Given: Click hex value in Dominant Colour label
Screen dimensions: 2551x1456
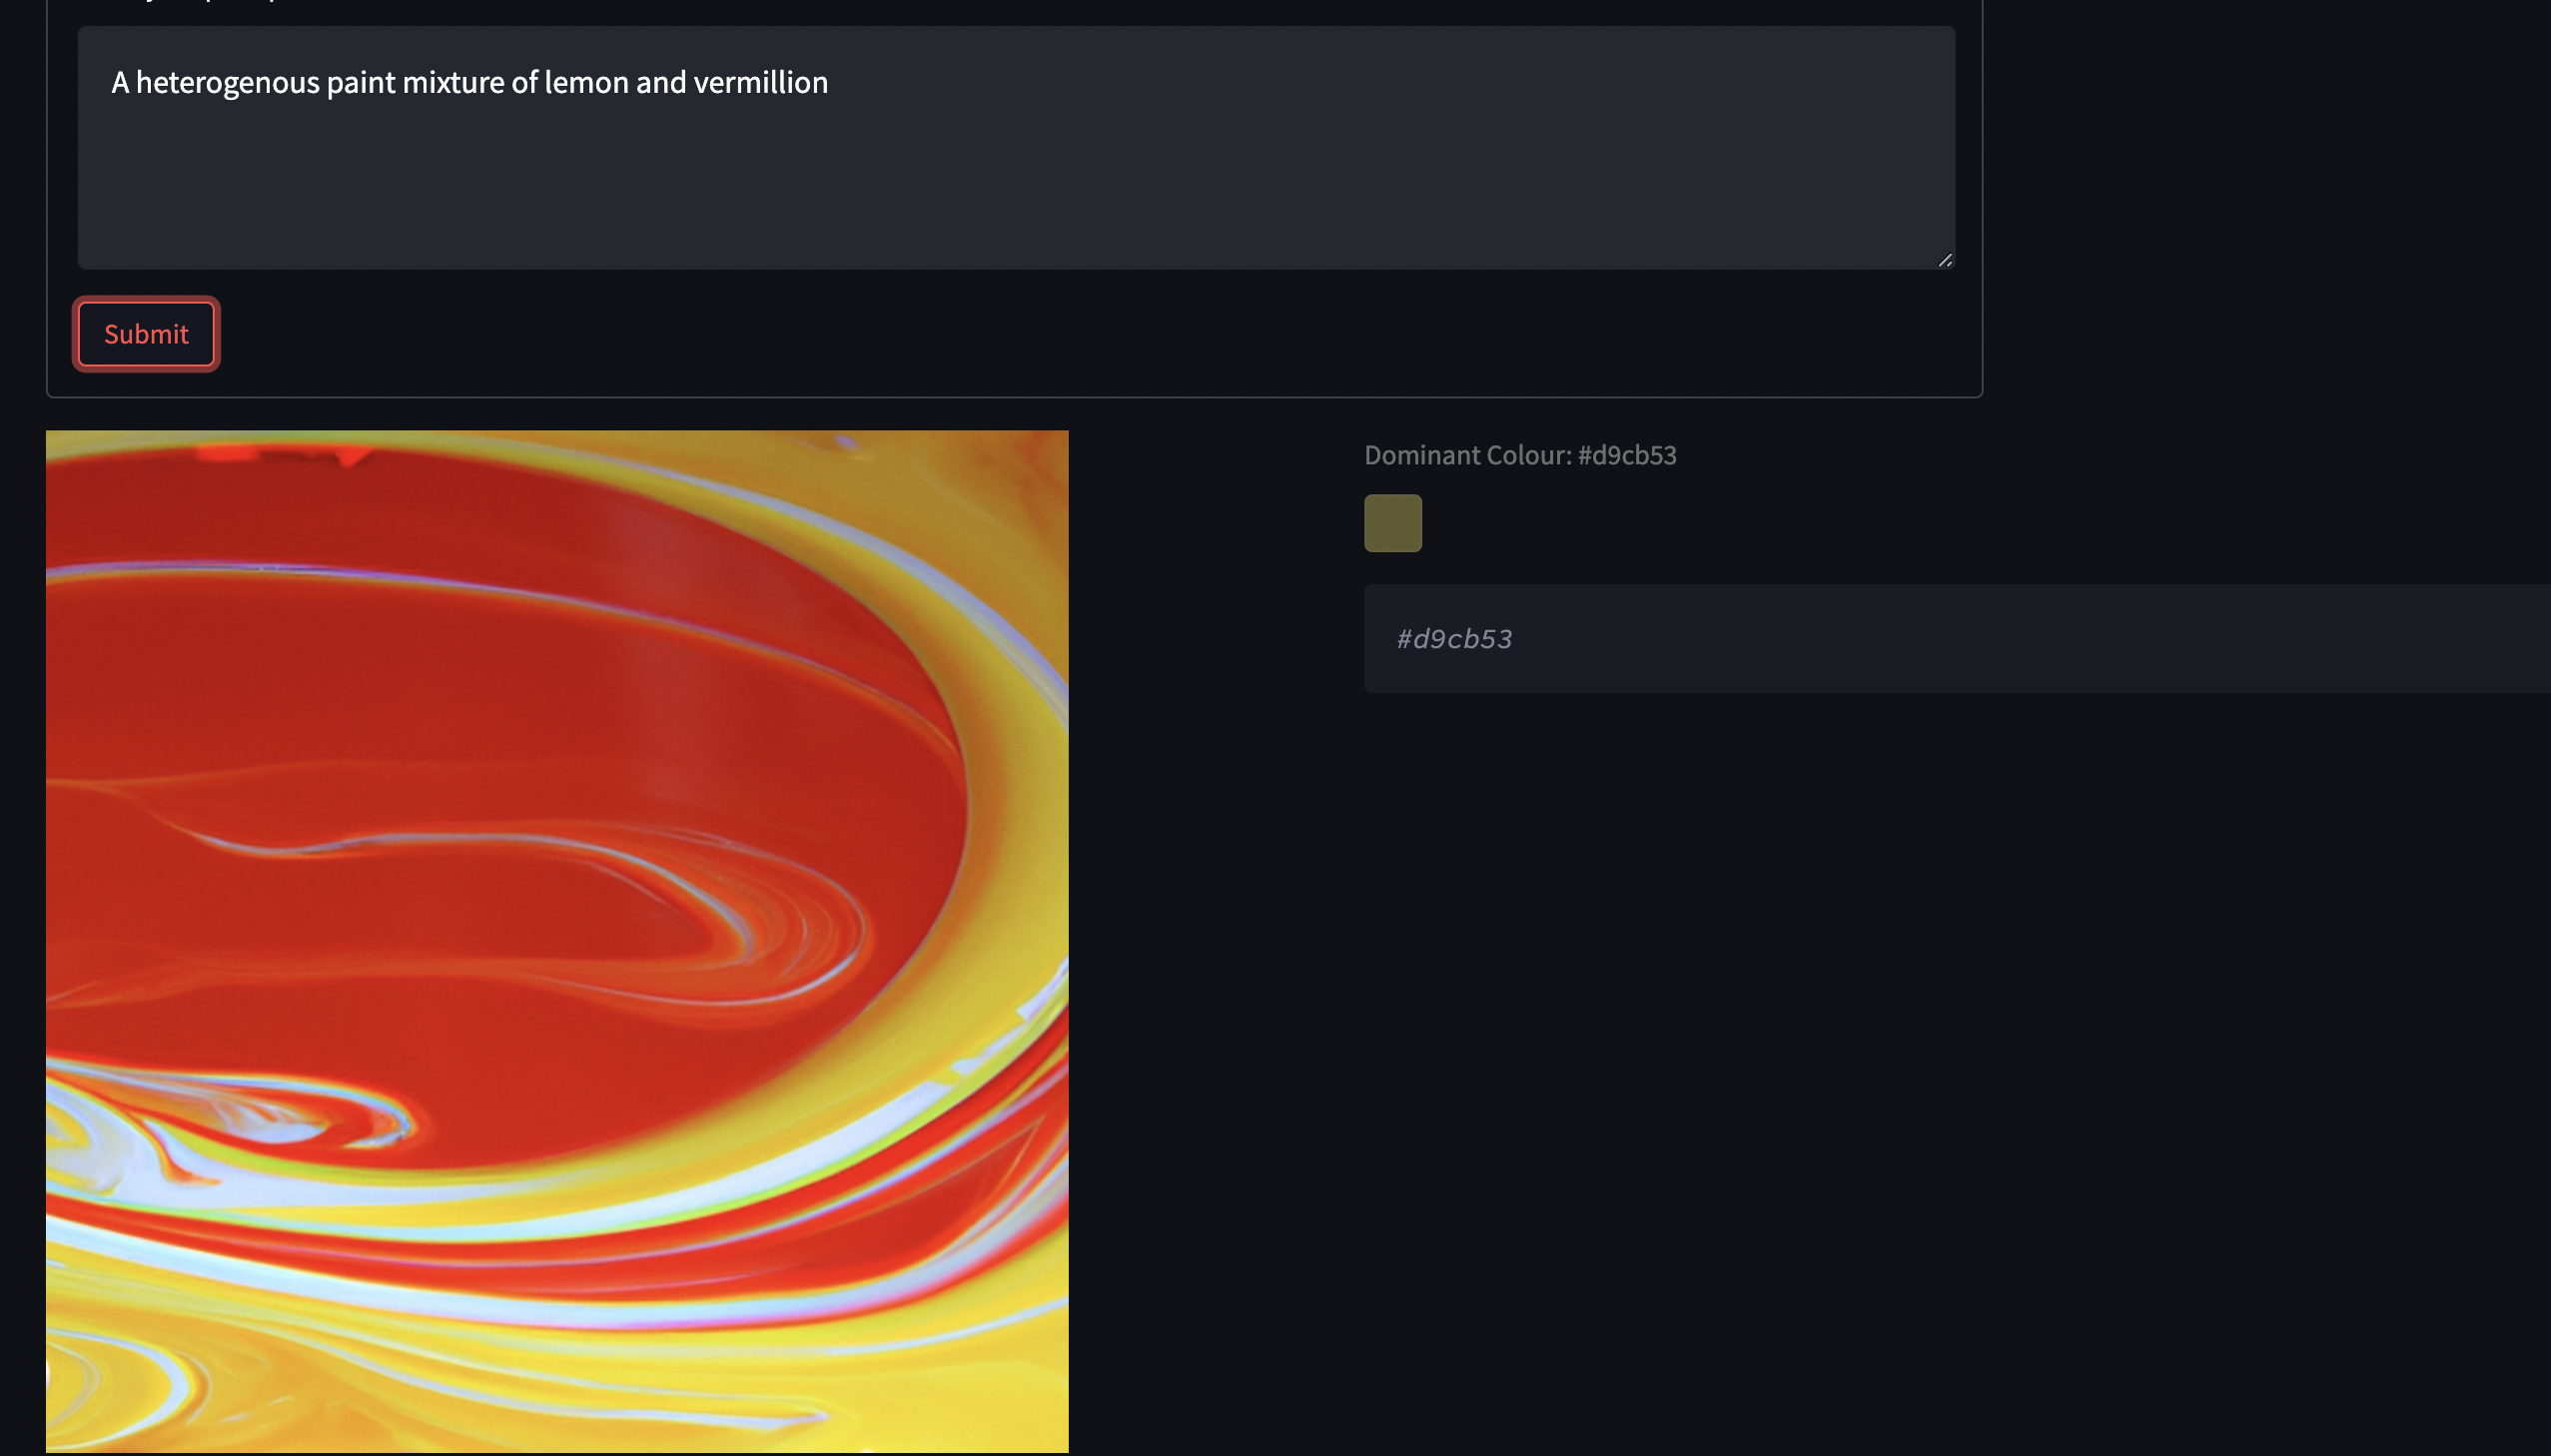Looking at the screenshot, I should coord(1626,455).
